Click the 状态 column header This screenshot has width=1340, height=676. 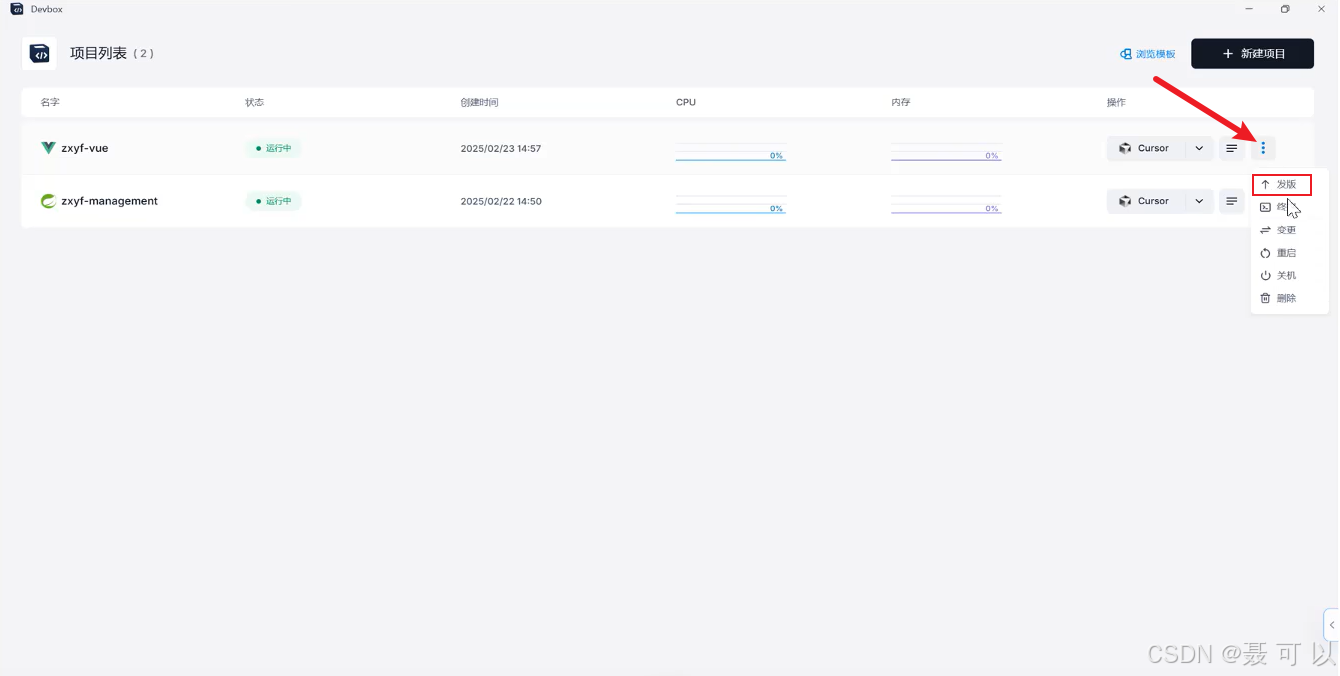255,102
